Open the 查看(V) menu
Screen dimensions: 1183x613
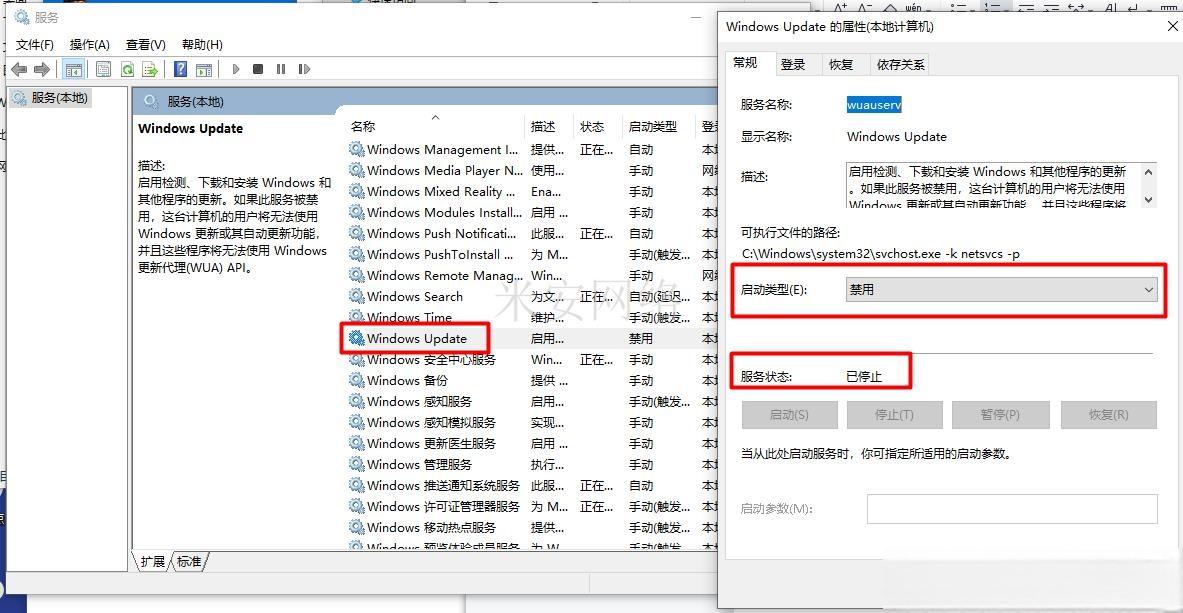[x=146, y=45]
